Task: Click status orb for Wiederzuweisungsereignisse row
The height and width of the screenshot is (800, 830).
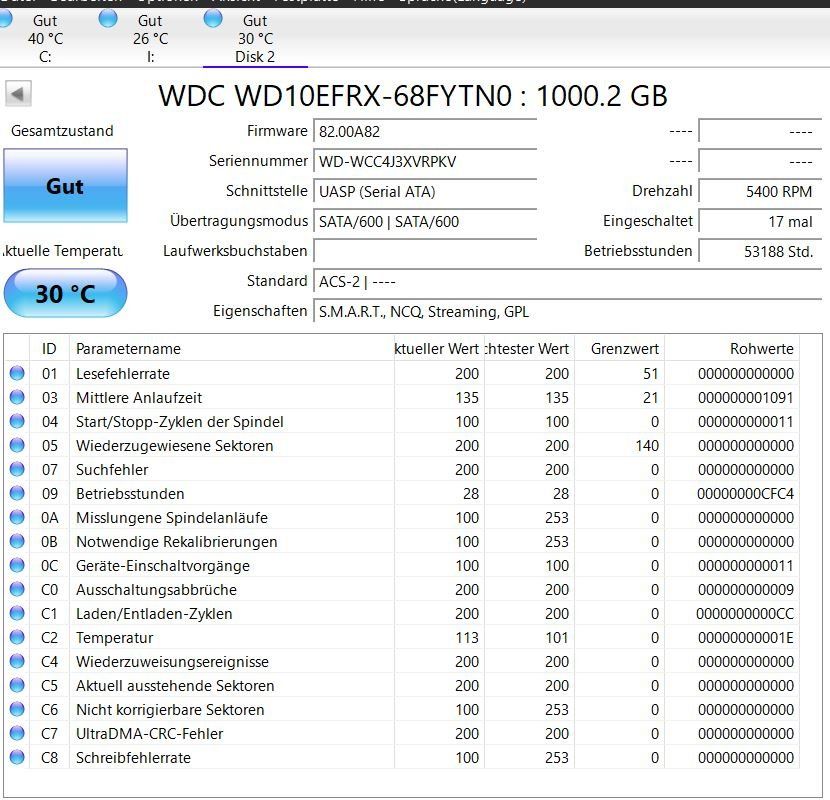Action: 17,661
